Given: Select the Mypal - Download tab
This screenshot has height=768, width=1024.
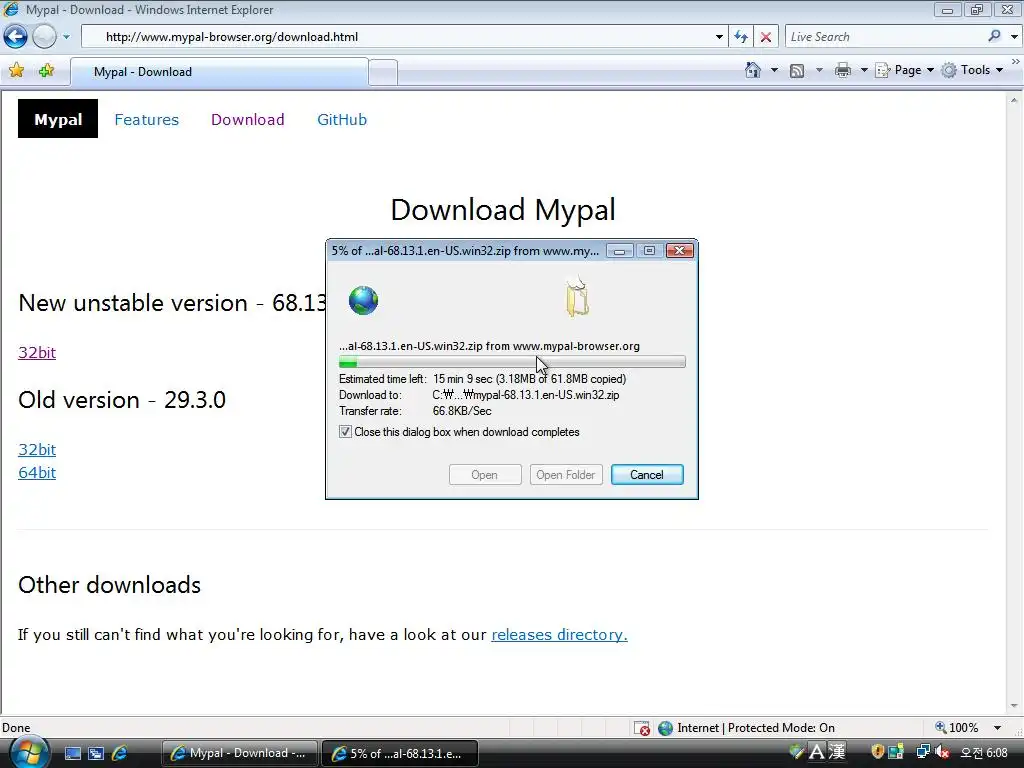Looking at the screenshot, I should tap(219, 72).
